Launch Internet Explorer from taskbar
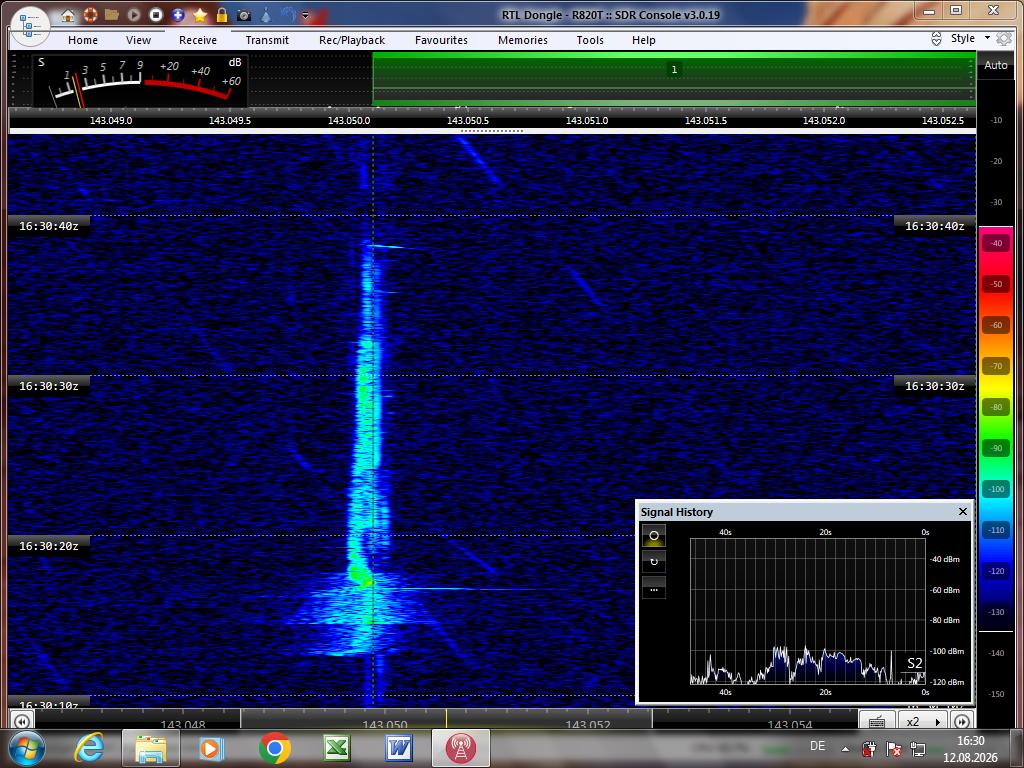1024x768 pixels. coord(89,748)
